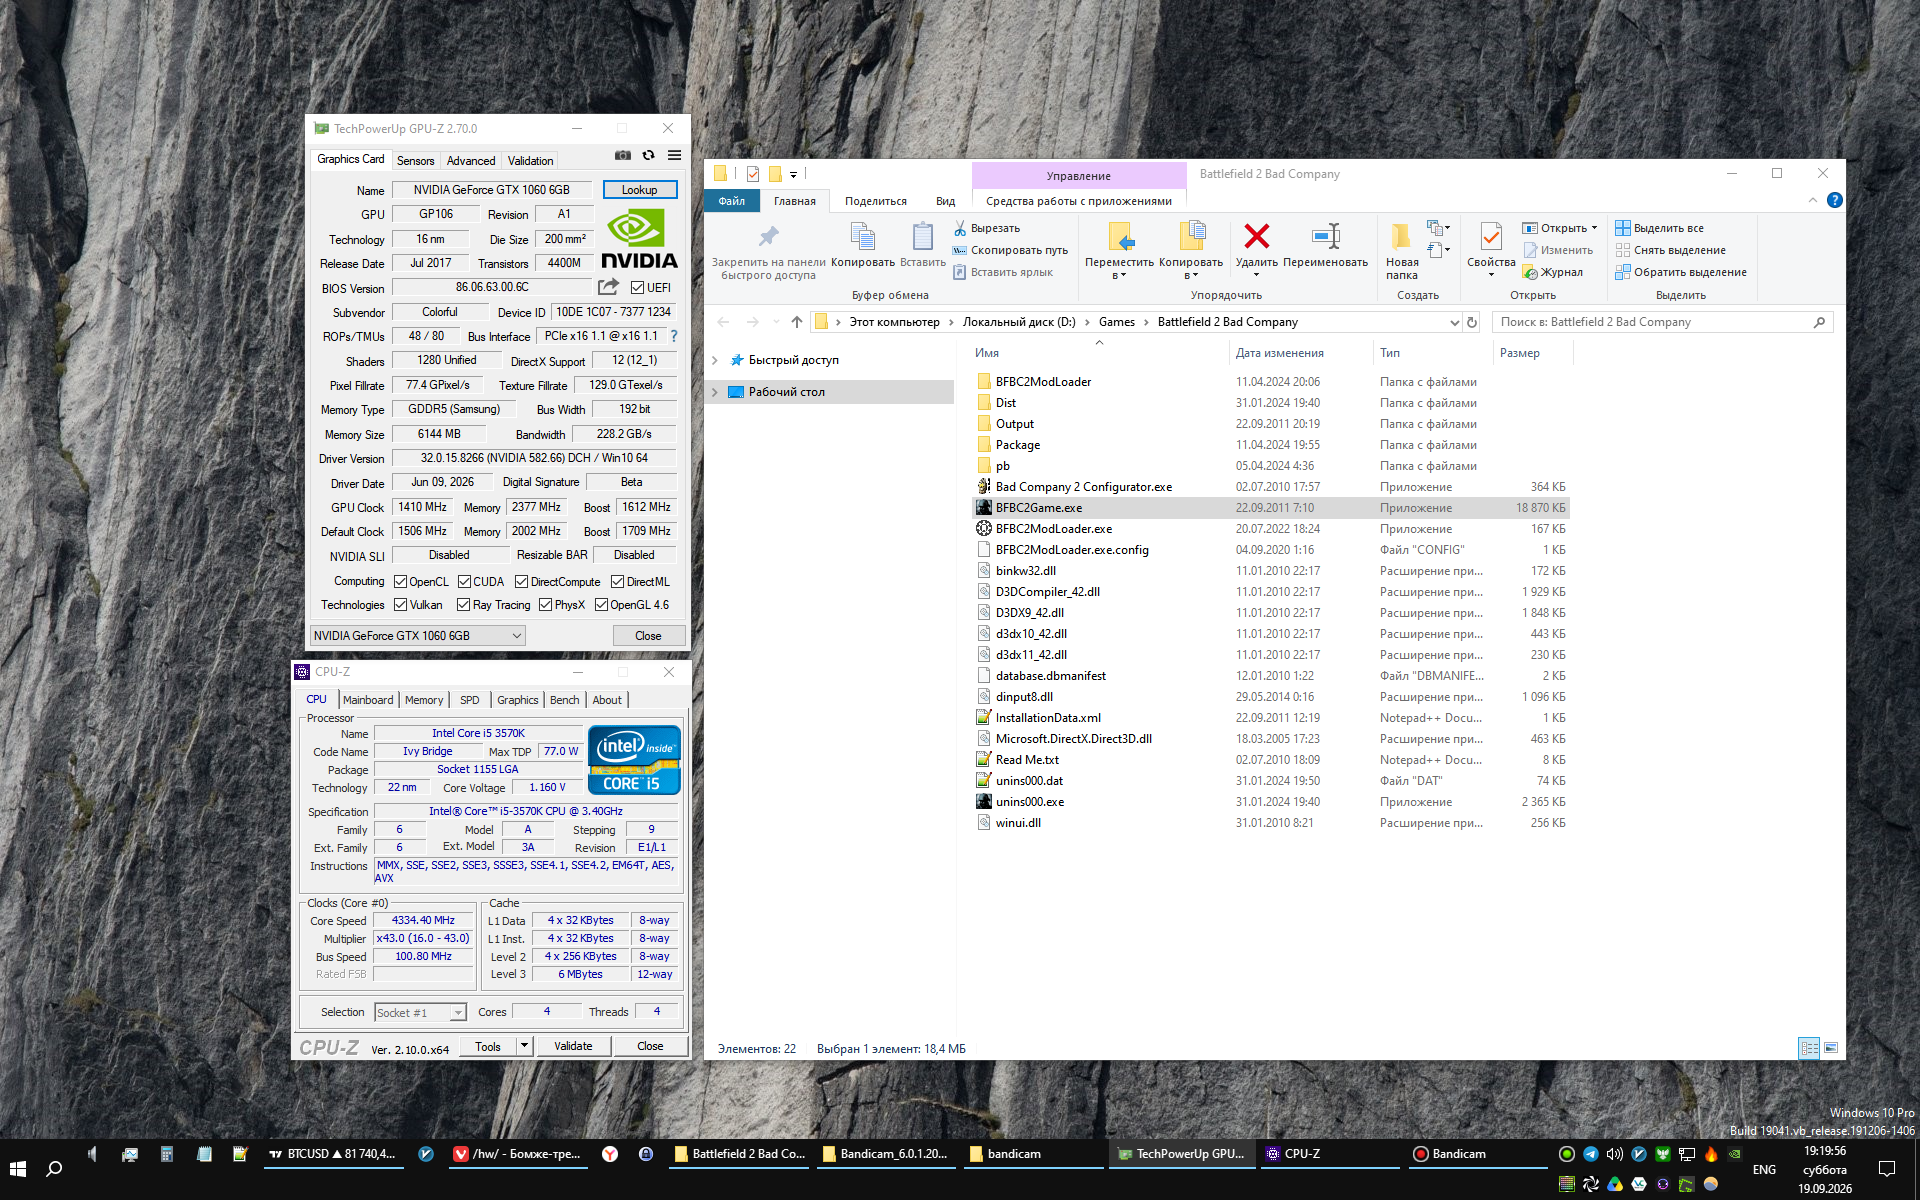Click the Lookup button in GPU-Z
This screenshot has width=1920, height=1200.
(x=640, y=190)
